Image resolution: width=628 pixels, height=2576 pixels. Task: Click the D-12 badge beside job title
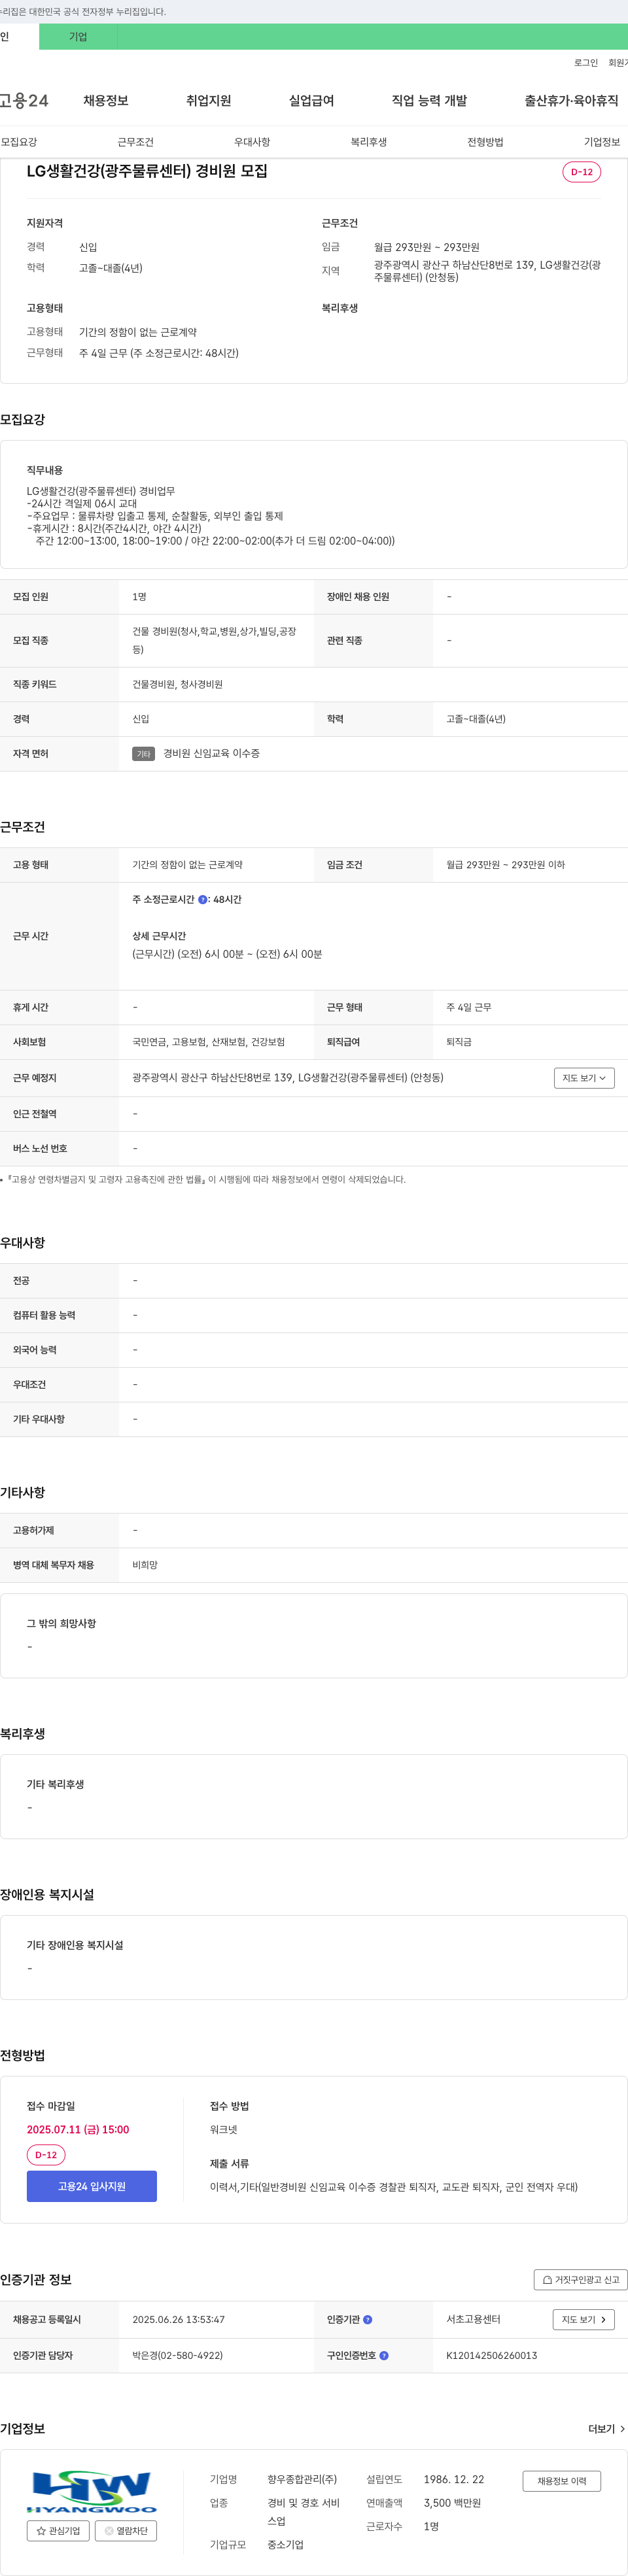[x=582, y=172]
